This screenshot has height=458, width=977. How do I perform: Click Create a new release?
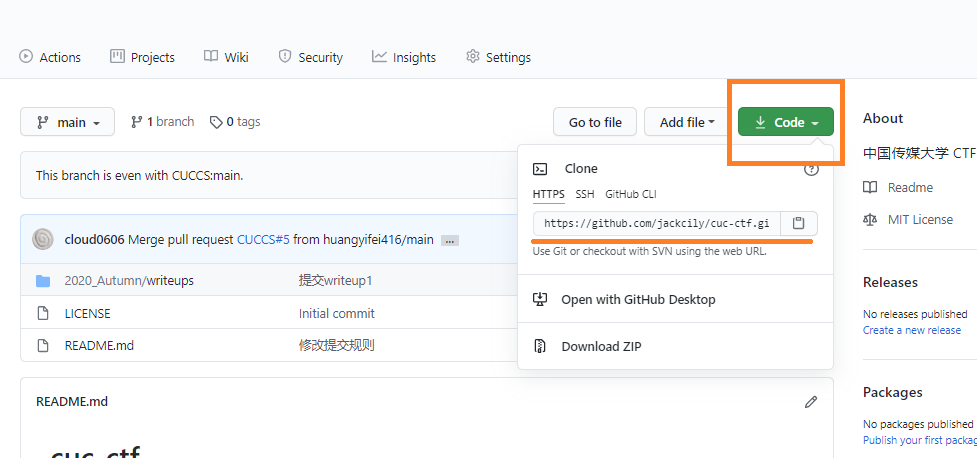click(x=912, y=330)
